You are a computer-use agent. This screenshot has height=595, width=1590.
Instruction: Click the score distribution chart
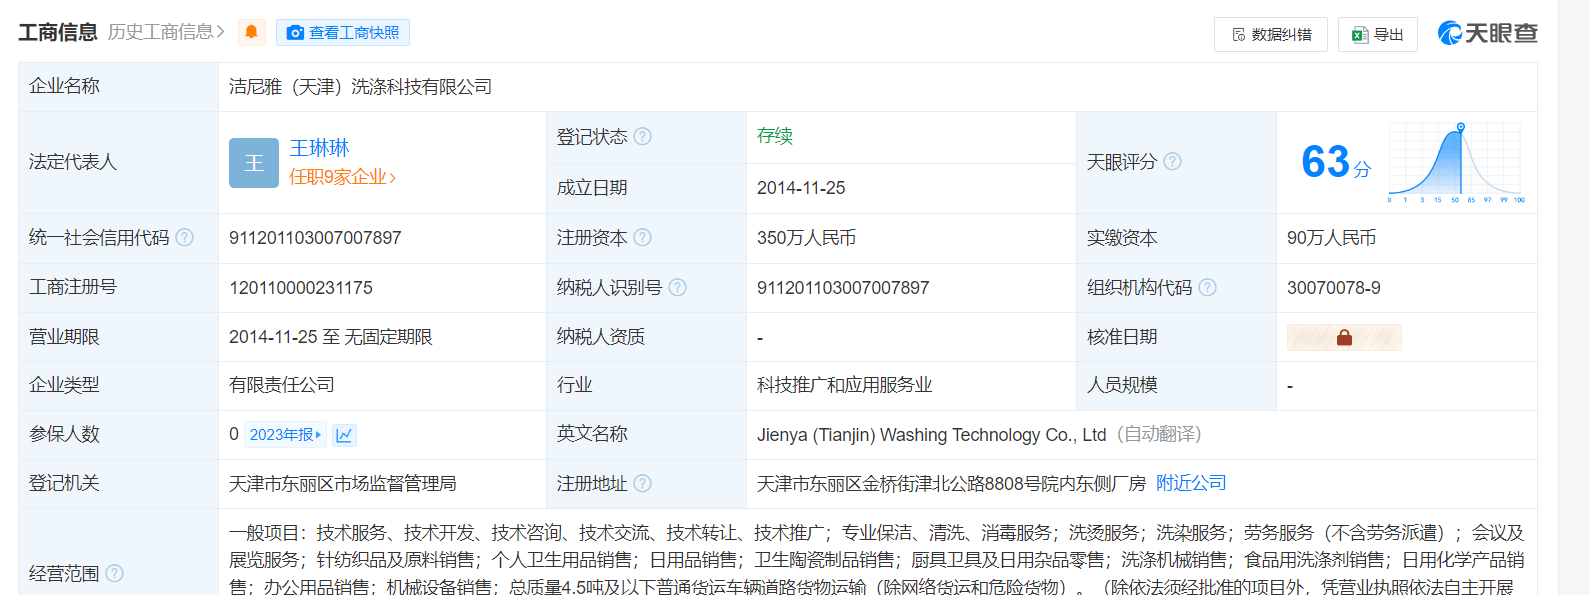(x=1456, y=163)
